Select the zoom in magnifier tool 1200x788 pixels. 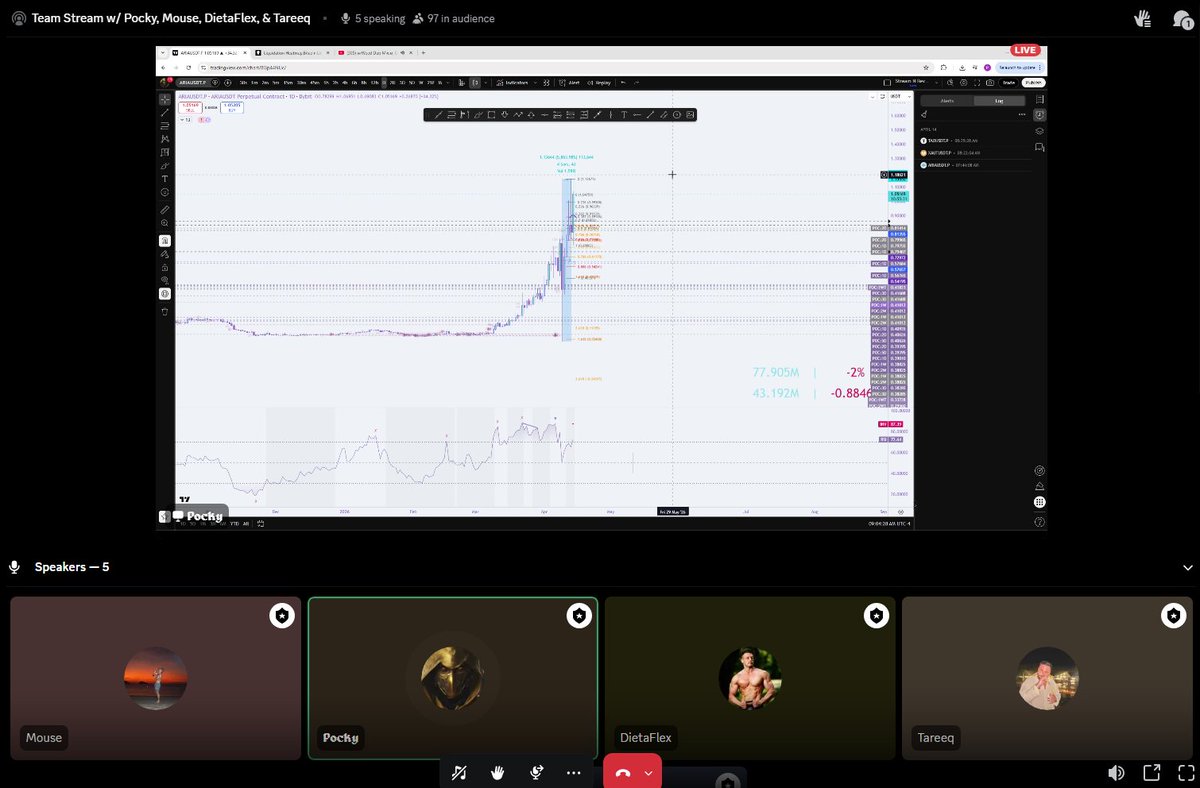pyautogui.click(x=164, y=223)
